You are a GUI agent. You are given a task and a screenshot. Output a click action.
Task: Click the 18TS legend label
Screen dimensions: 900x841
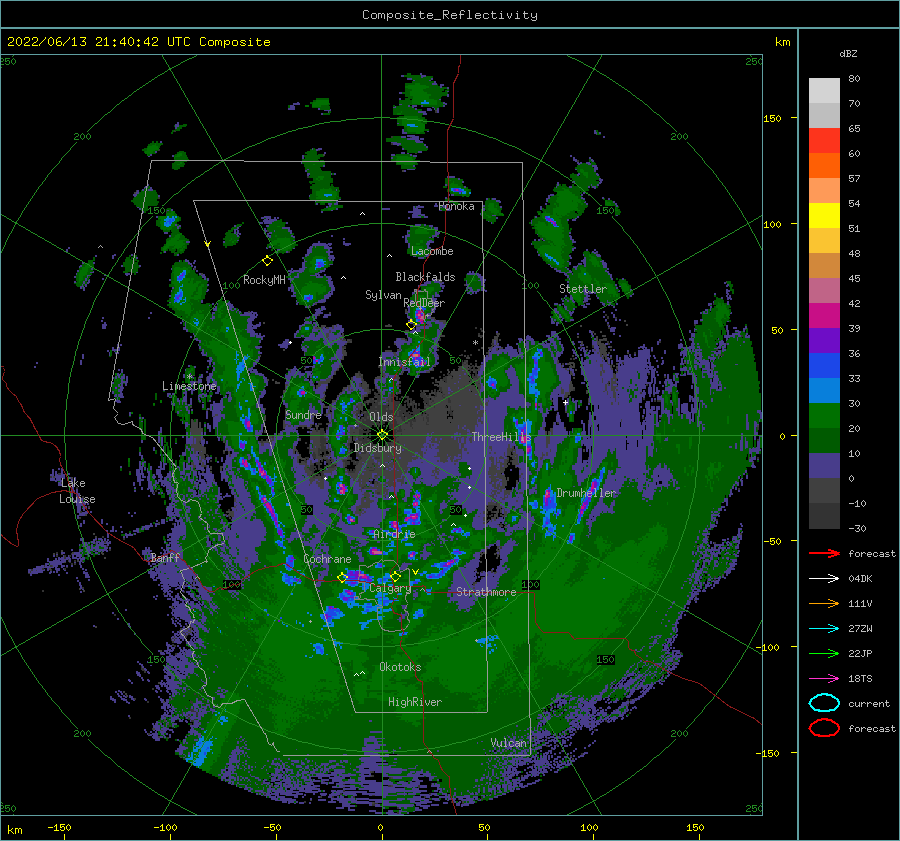pos(860,679)
